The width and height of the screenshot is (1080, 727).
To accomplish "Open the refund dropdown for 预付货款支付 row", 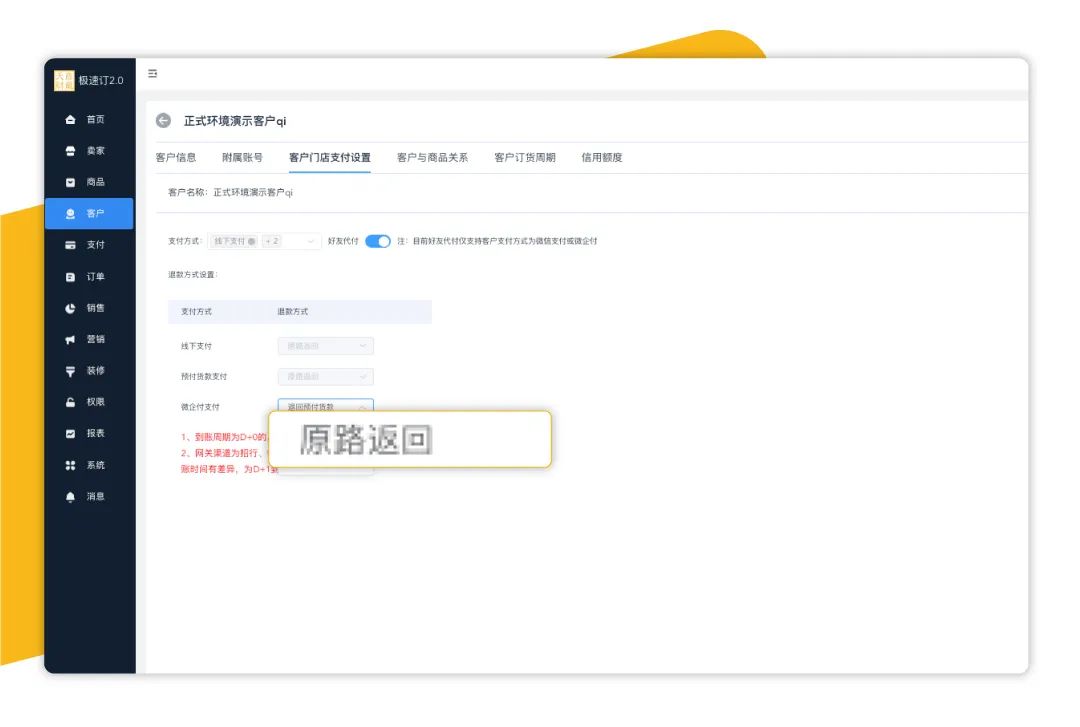I will pyautogui.click(x=326, y=376).
